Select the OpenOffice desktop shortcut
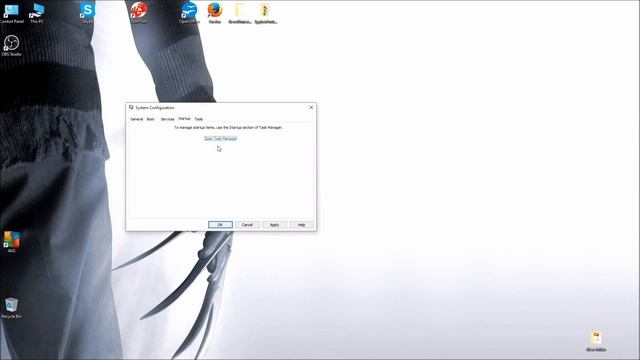This screenshot has width=640, height=360. 189,13
